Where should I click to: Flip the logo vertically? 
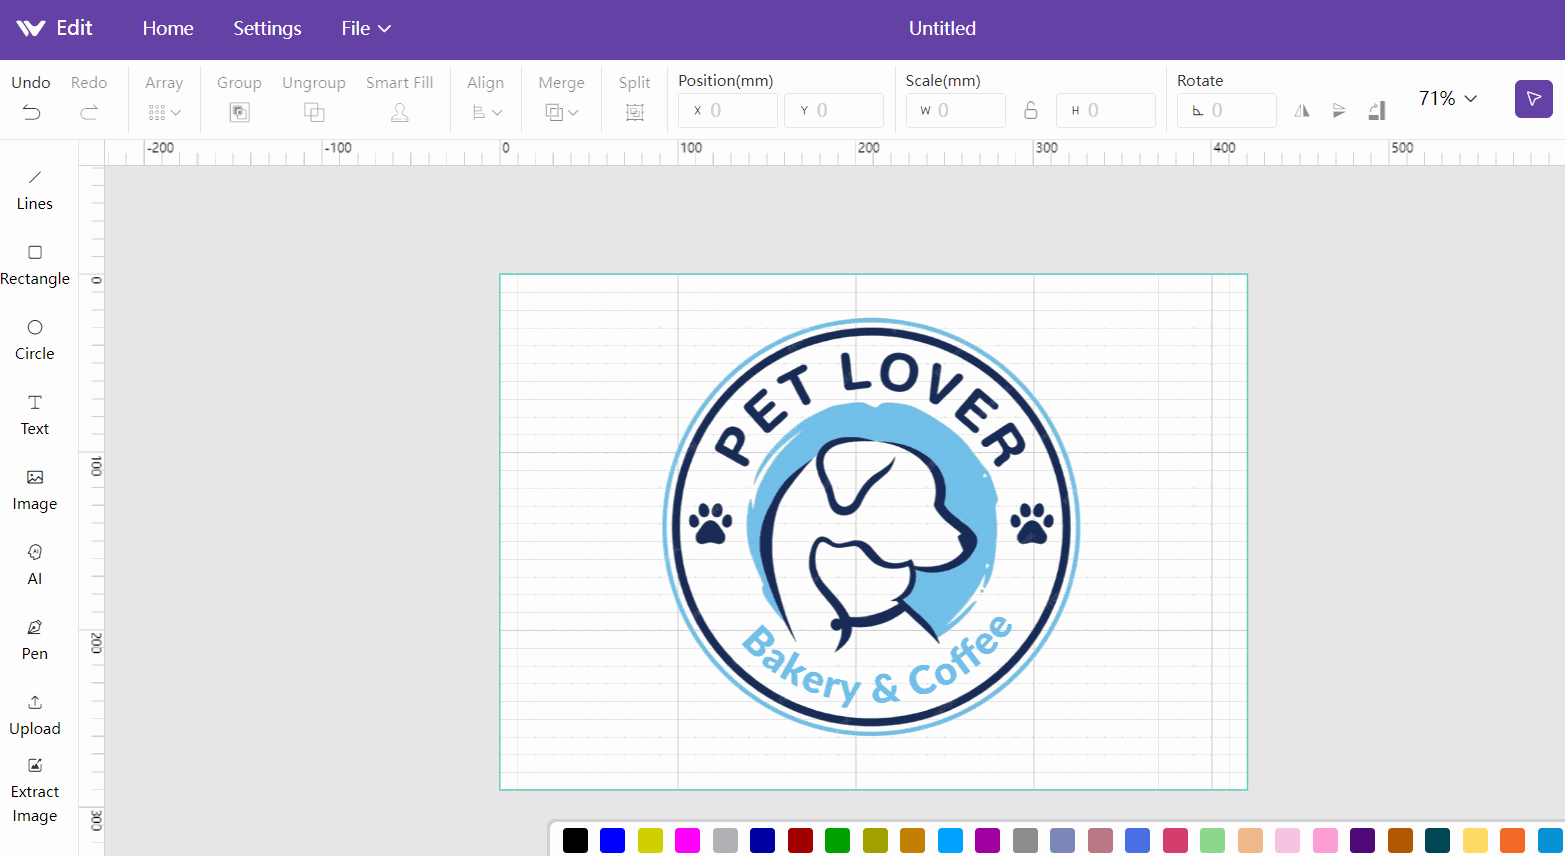coord(1339,110)
